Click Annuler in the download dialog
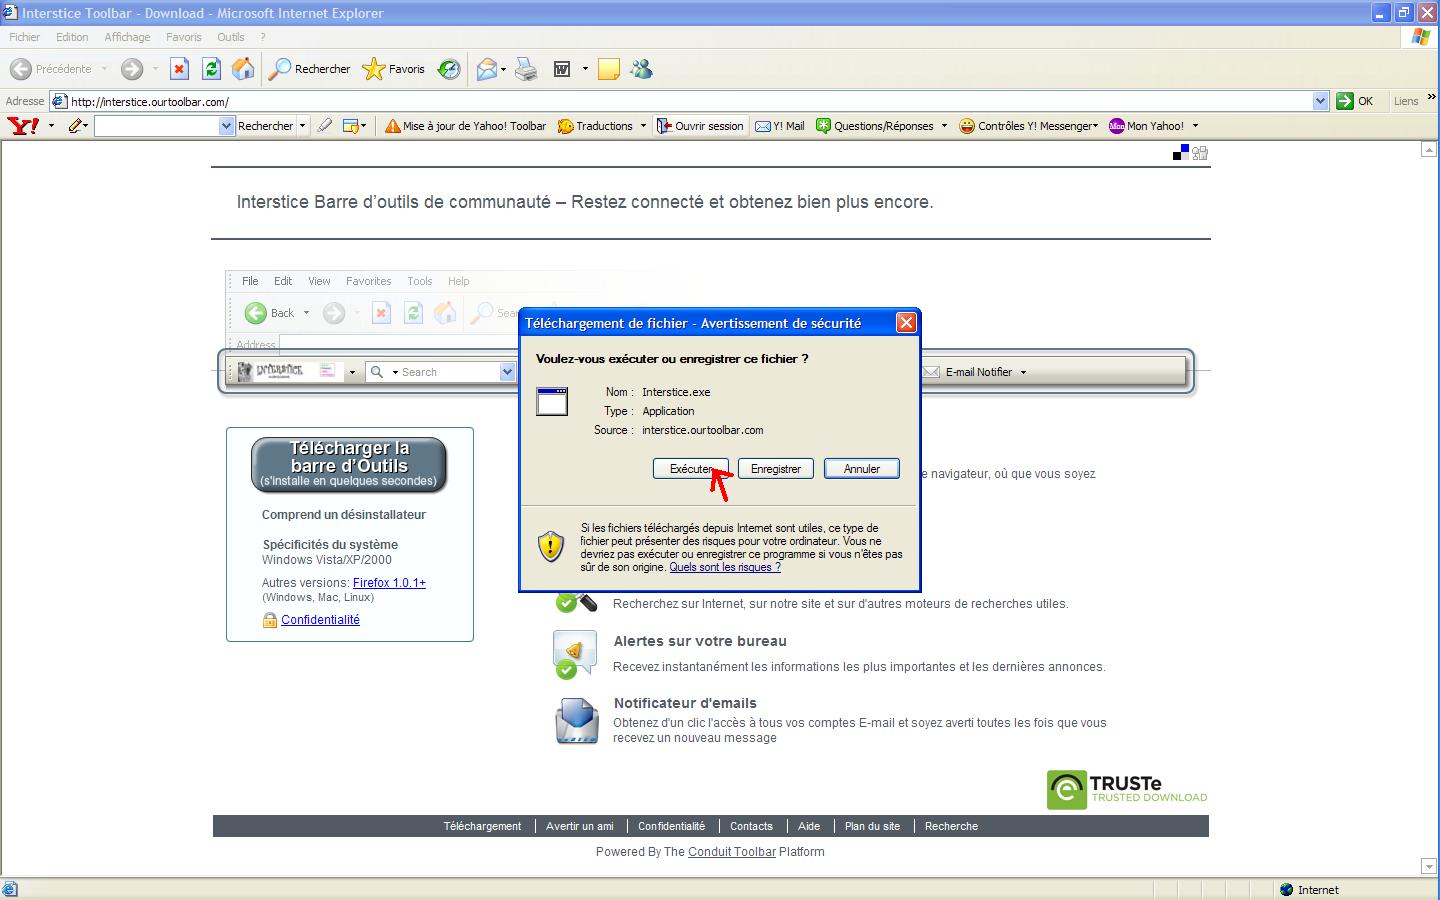The width and height of the screenshot is (1440, 900). pyautogui.click(x=861, y=468)
